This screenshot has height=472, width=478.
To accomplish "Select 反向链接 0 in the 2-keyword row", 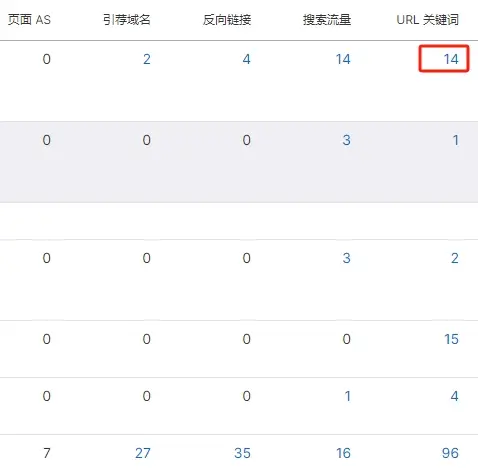I will coord(247,258).
